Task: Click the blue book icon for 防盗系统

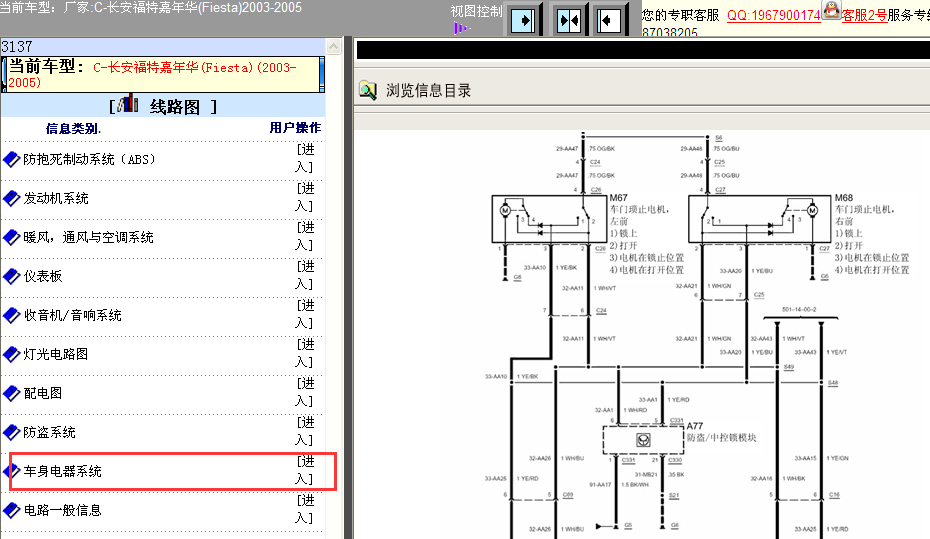Action: coord(11,432)
